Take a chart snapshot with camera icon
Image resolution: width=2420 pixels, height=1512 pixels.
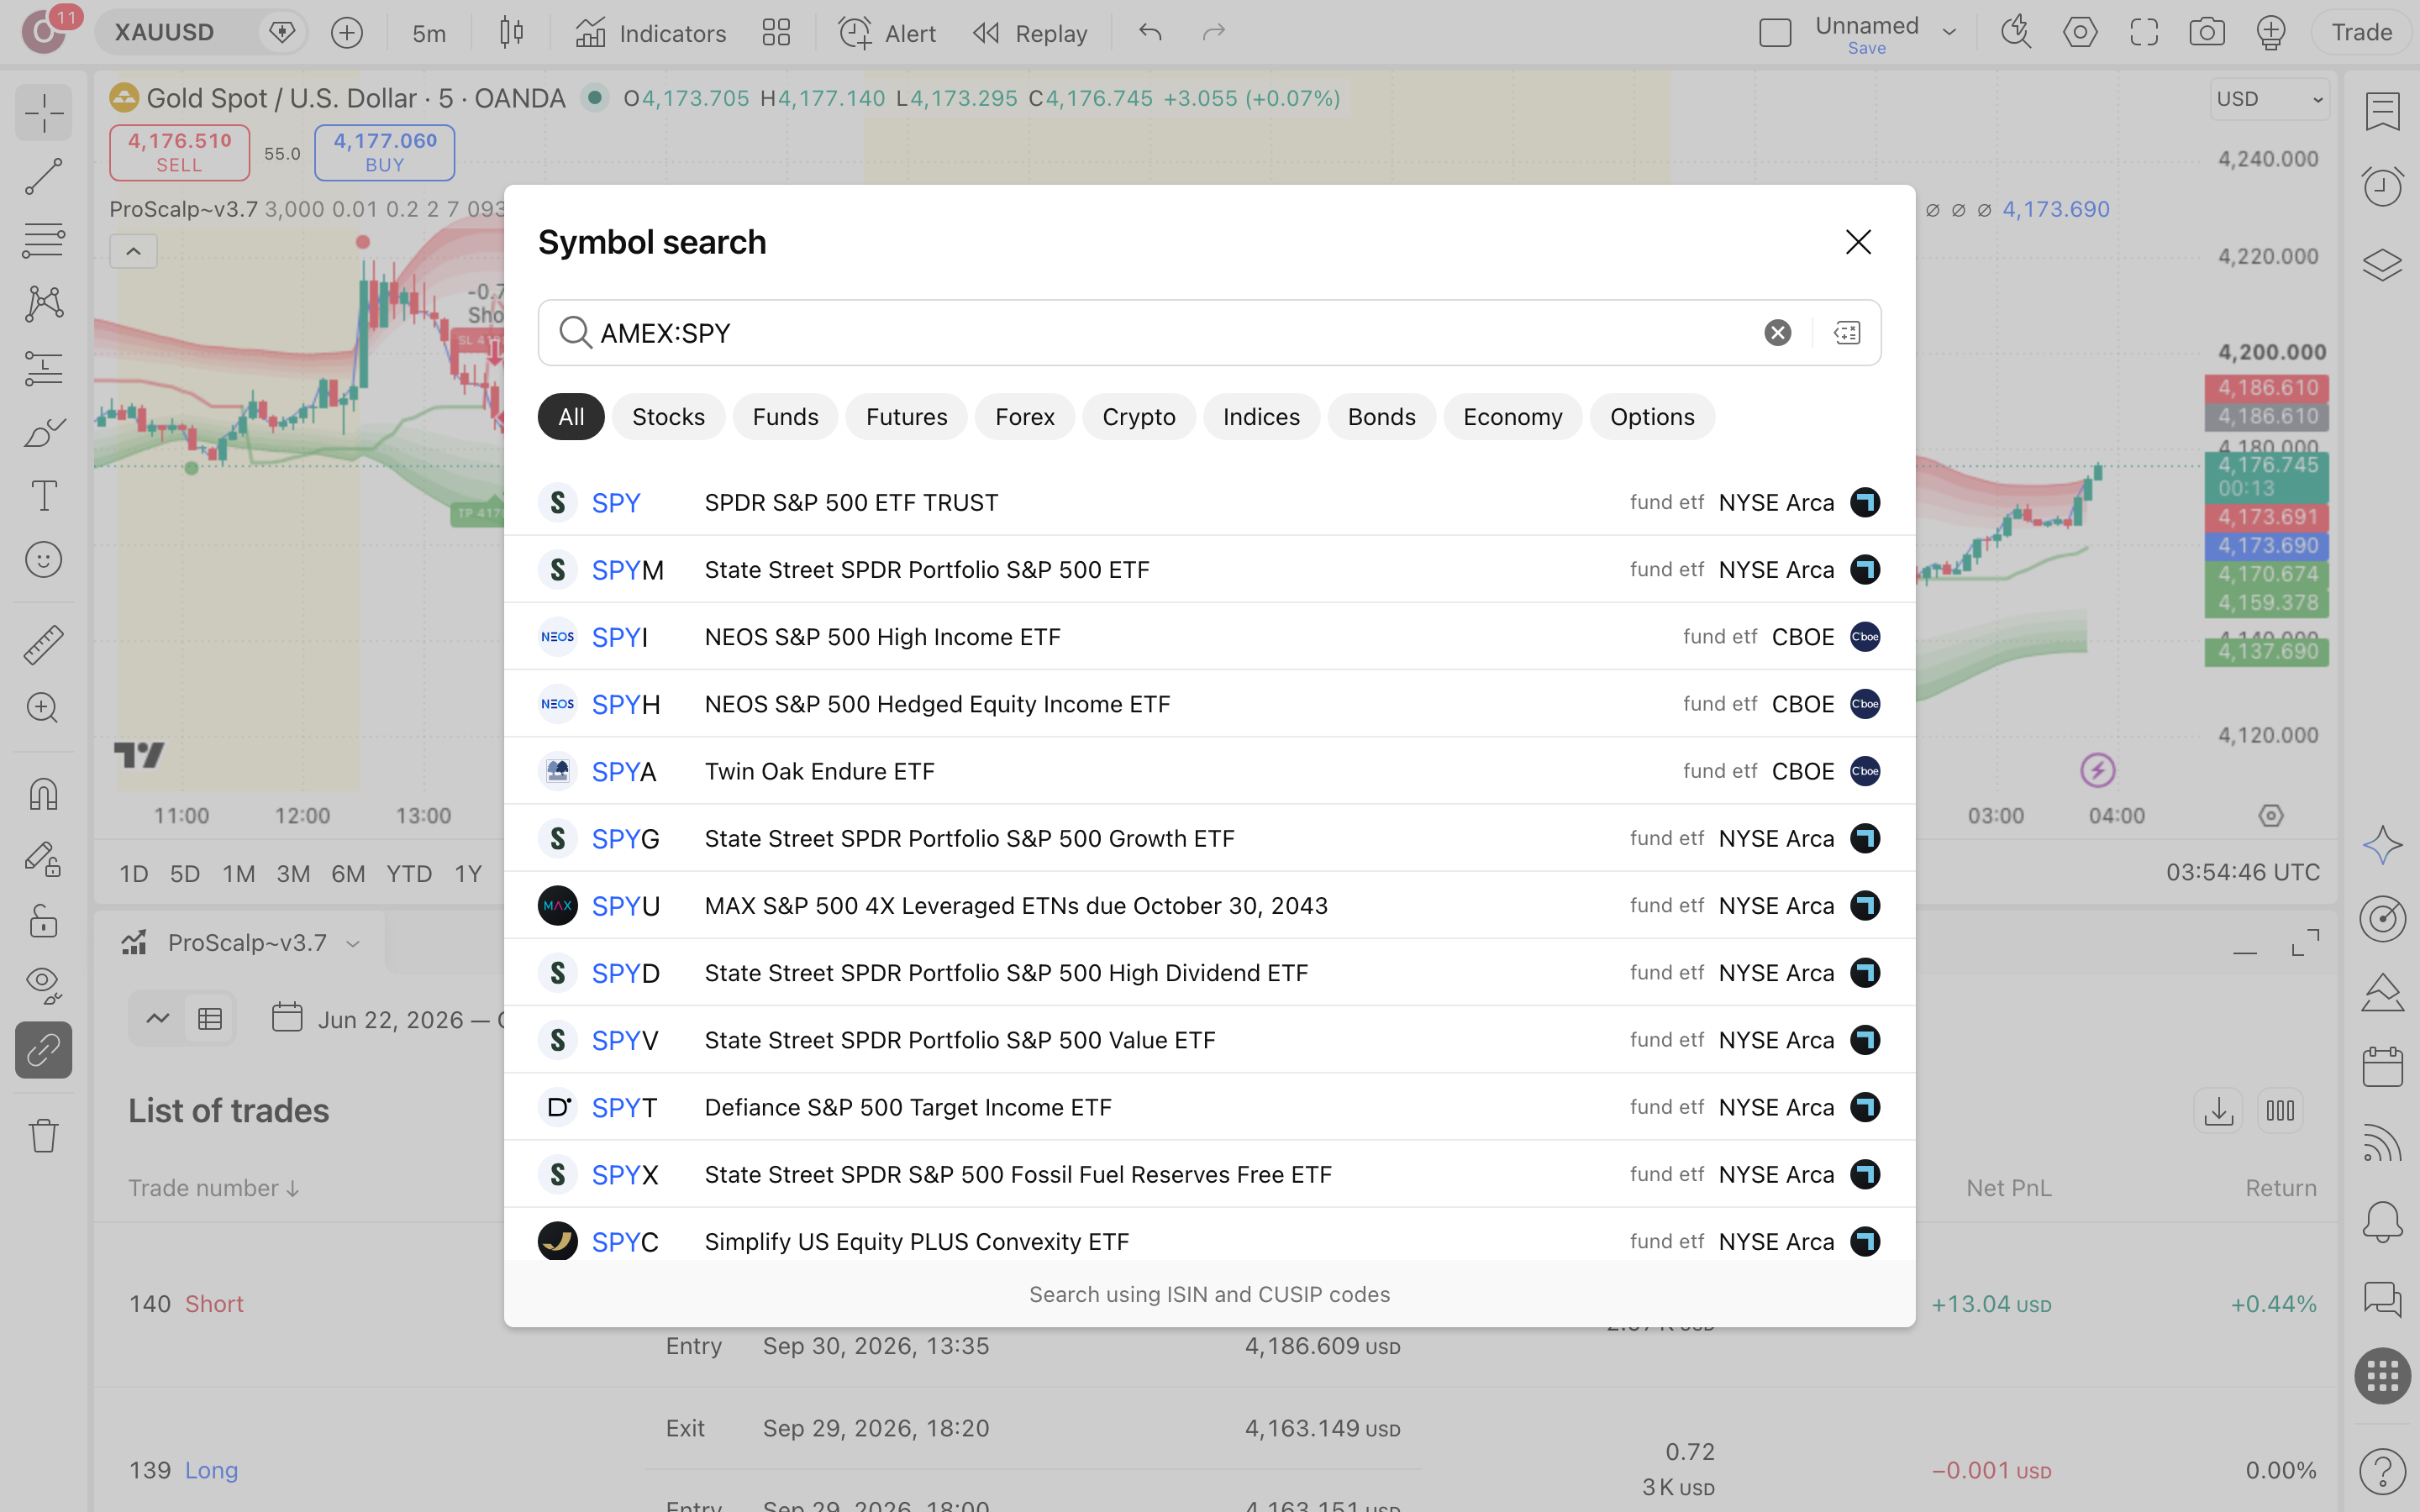click(x=2207, y=32)
